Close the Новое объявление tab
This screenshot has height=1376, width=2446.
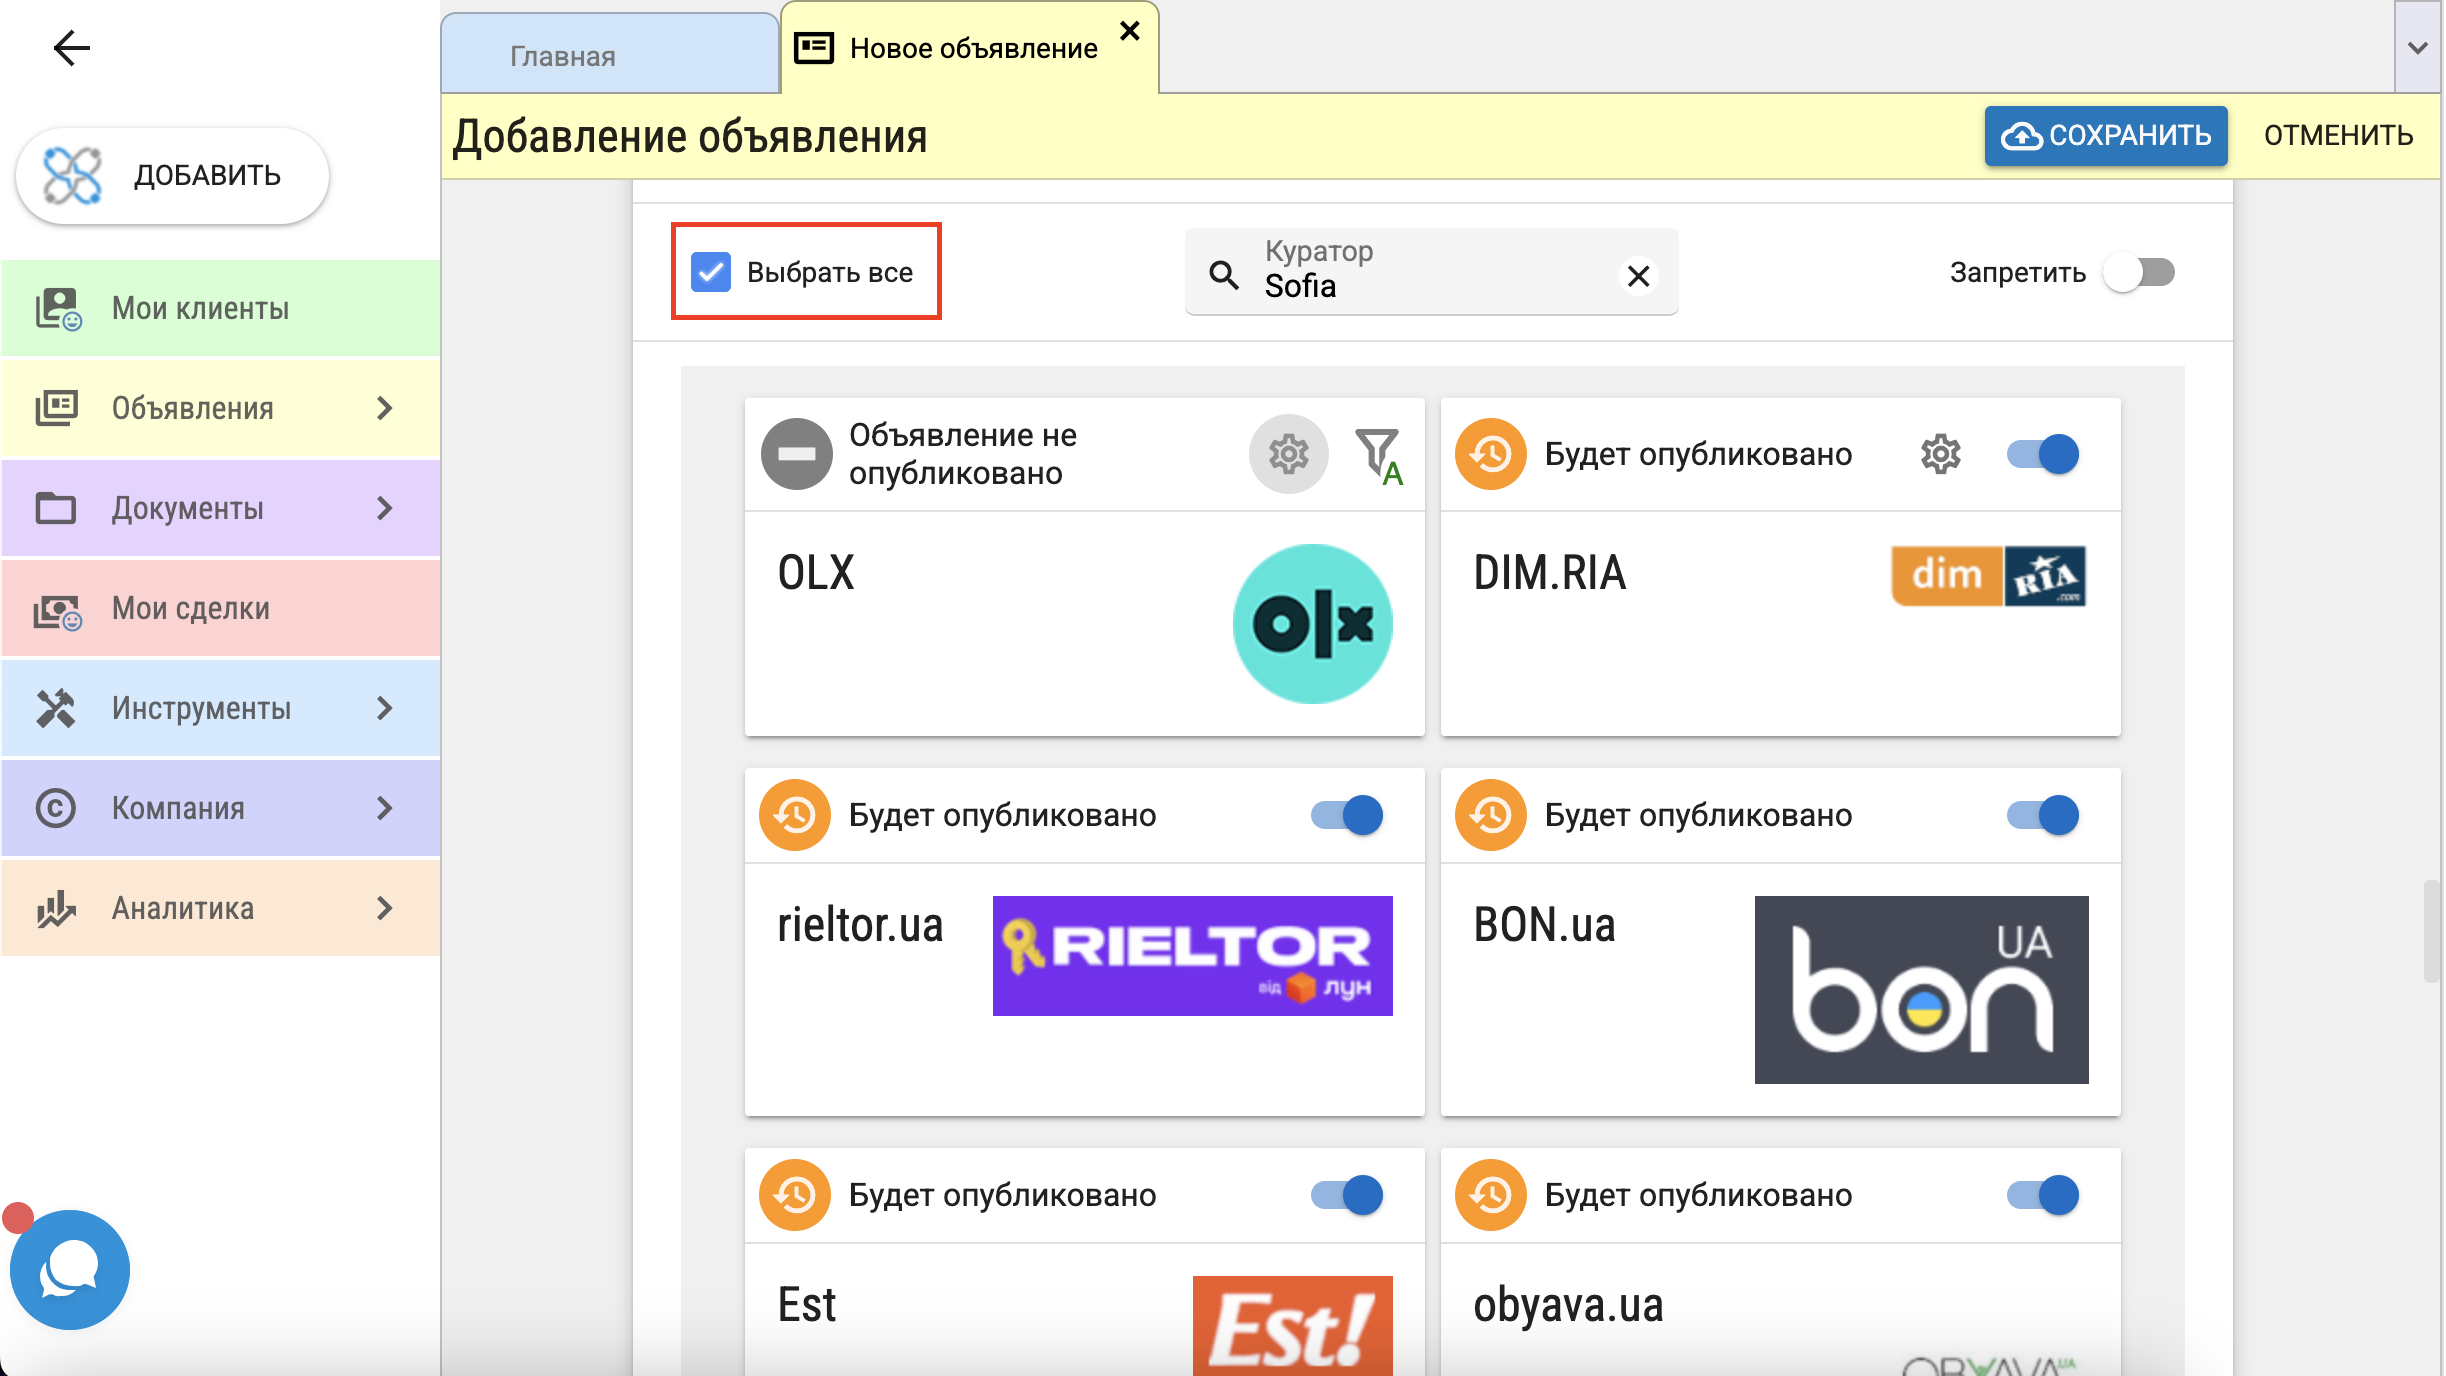(x=1130, y=31)
